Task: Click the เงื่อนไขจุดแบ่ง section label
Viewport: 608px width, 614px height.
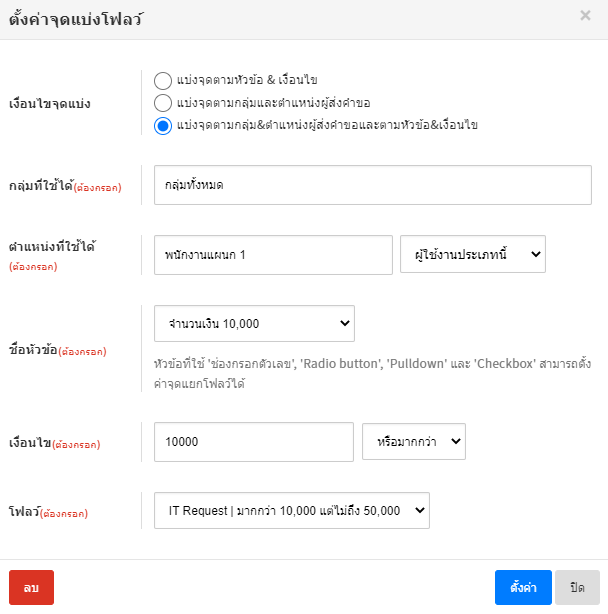Action: [50, 104]
